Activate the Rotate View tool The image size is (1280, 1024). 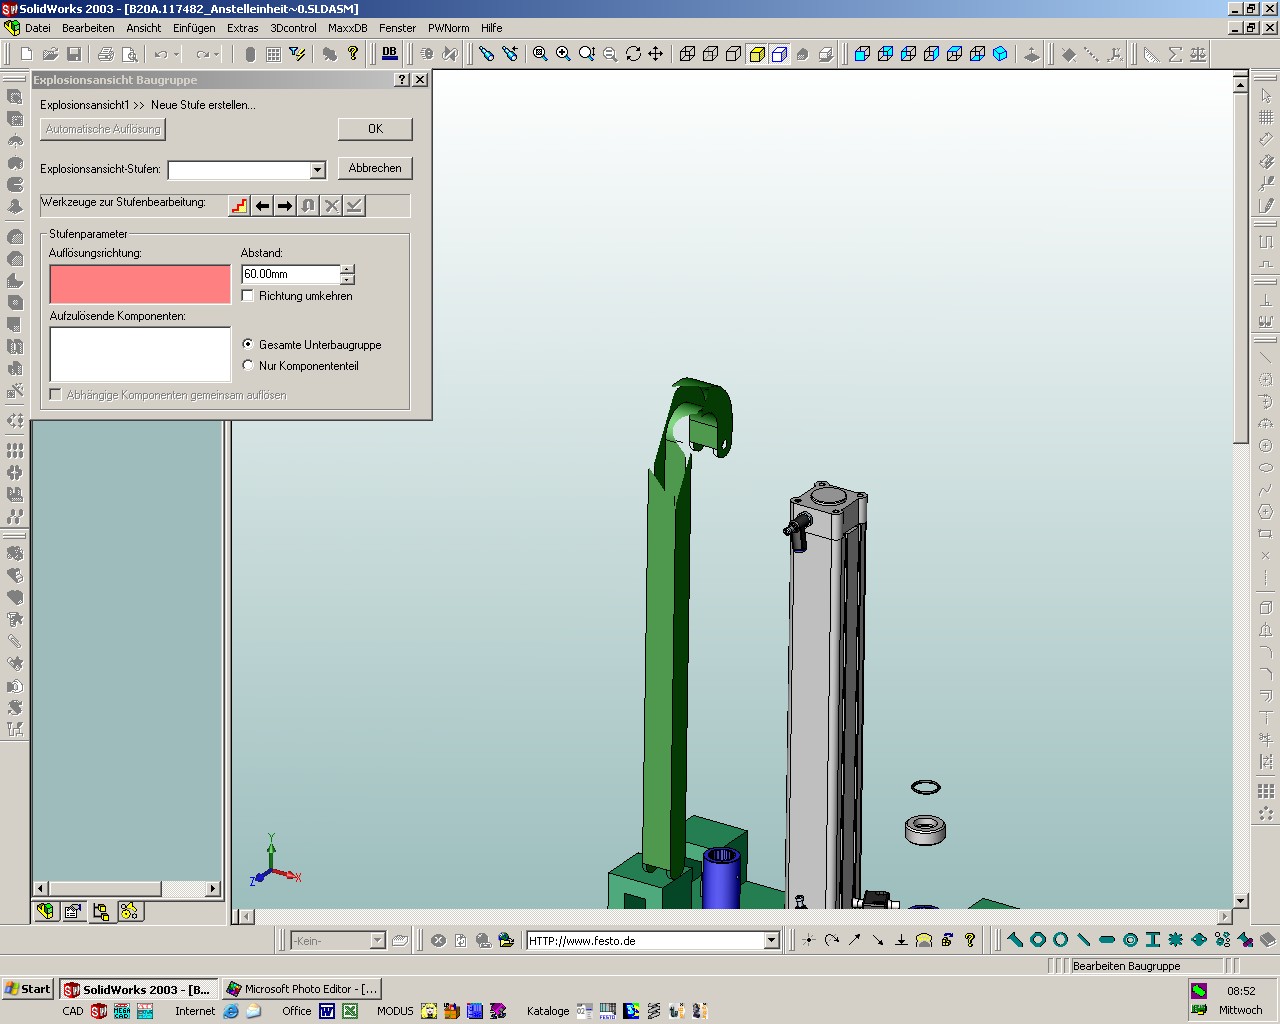click(x=633, y=54)
